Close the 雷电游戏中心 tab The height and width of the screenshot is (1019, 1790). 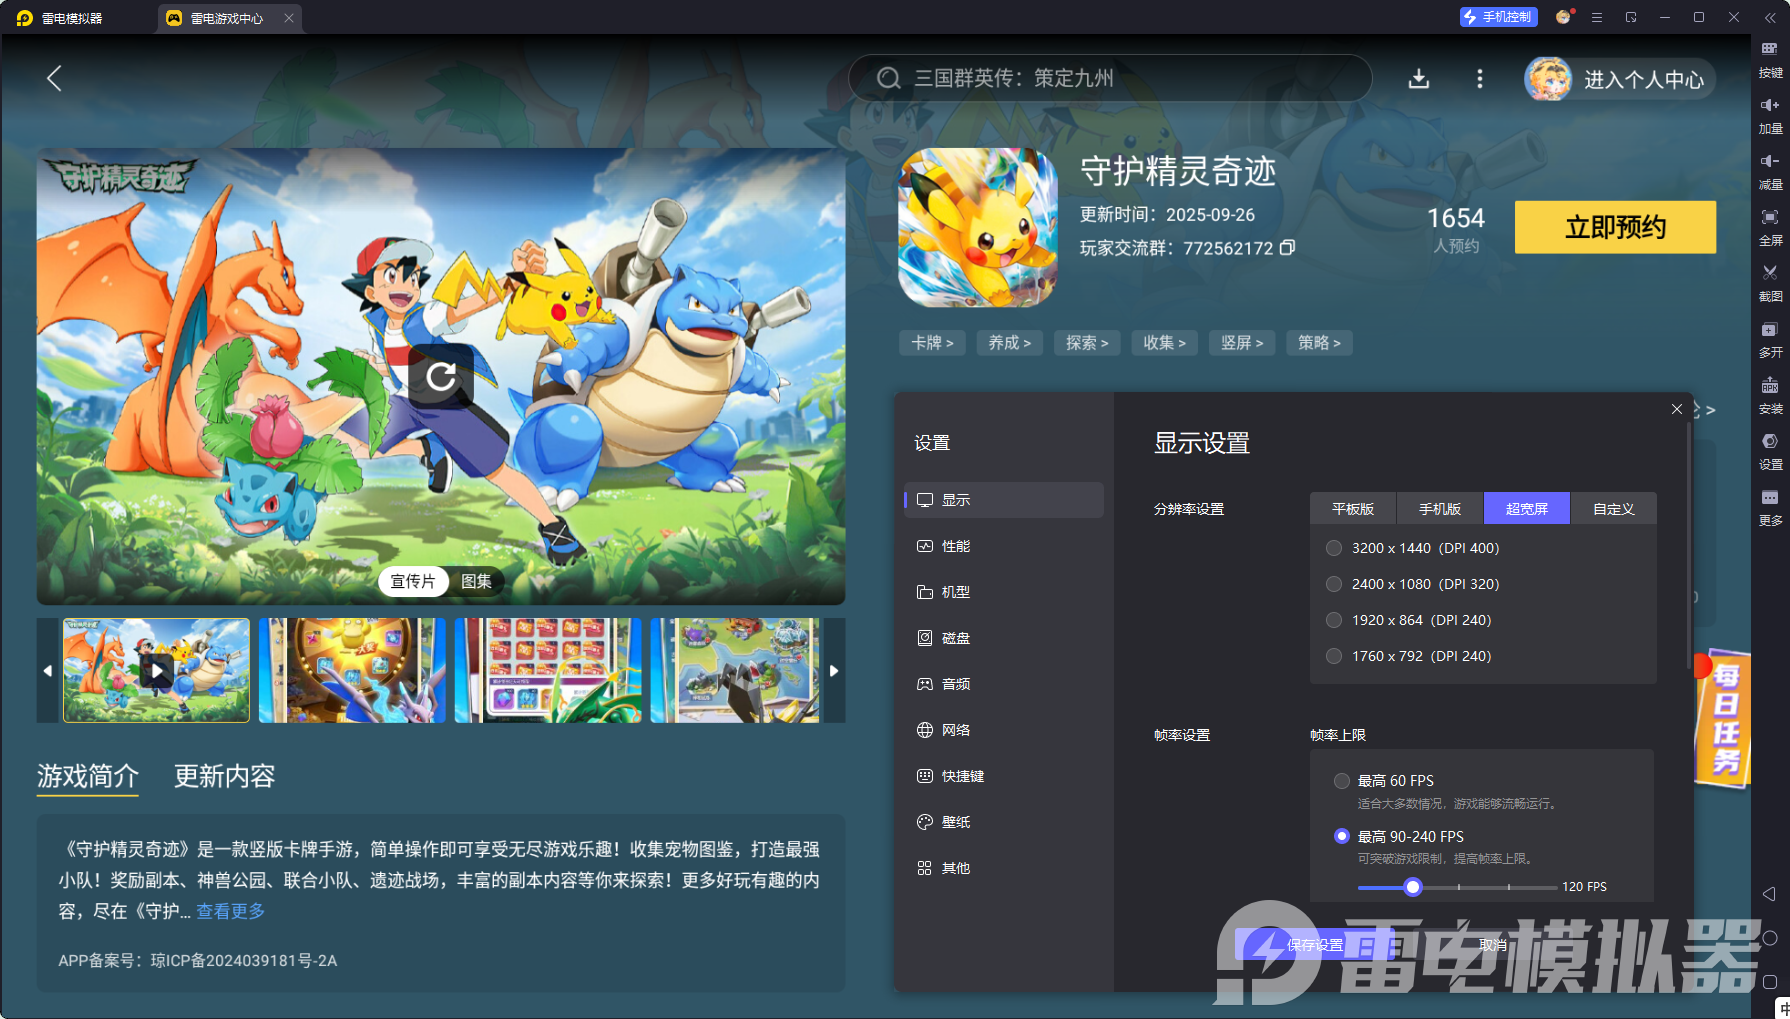pyautogui.click(x=289, y=18)
